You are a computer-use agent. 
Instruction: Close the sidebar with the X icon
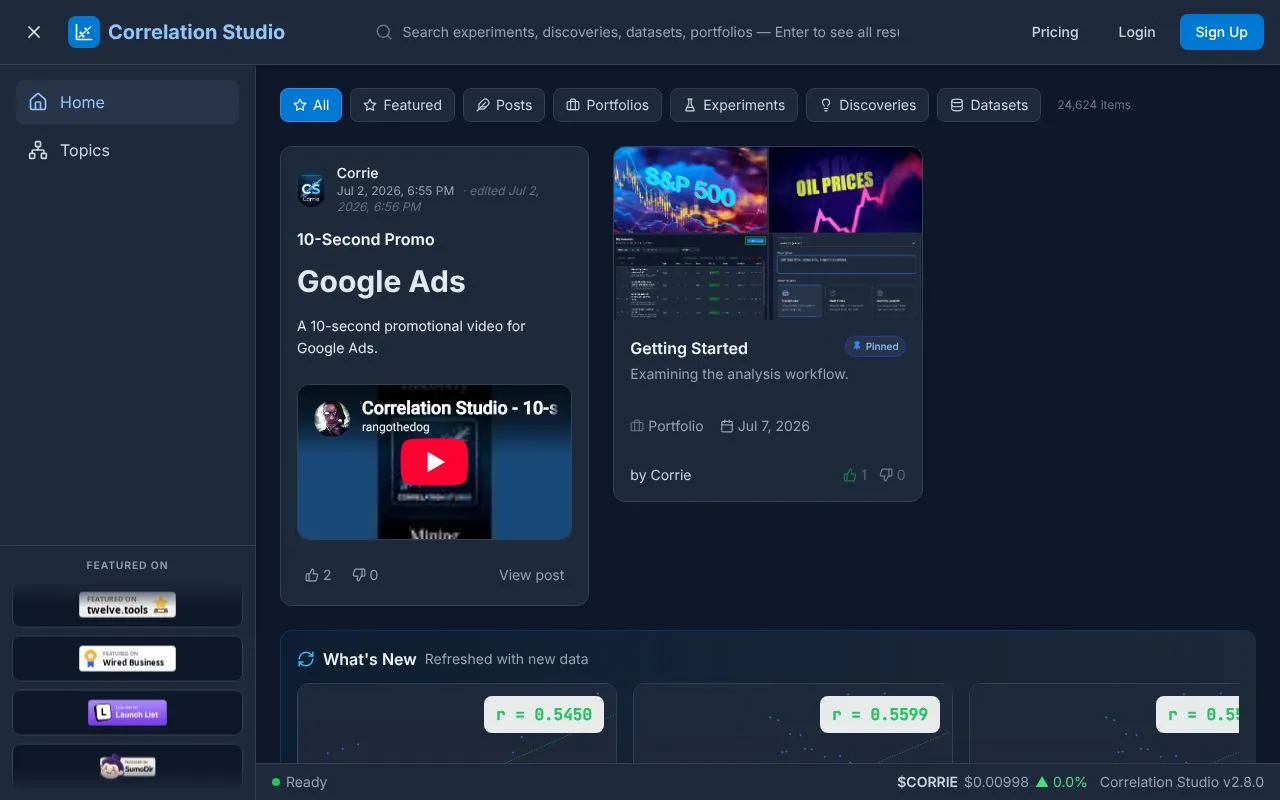tap(34, 32)
